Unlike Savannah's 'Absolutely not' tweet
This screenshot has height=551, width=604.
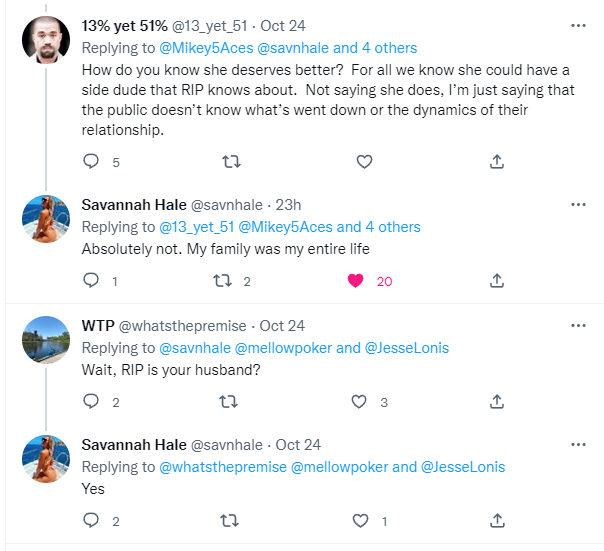point(354,281)
